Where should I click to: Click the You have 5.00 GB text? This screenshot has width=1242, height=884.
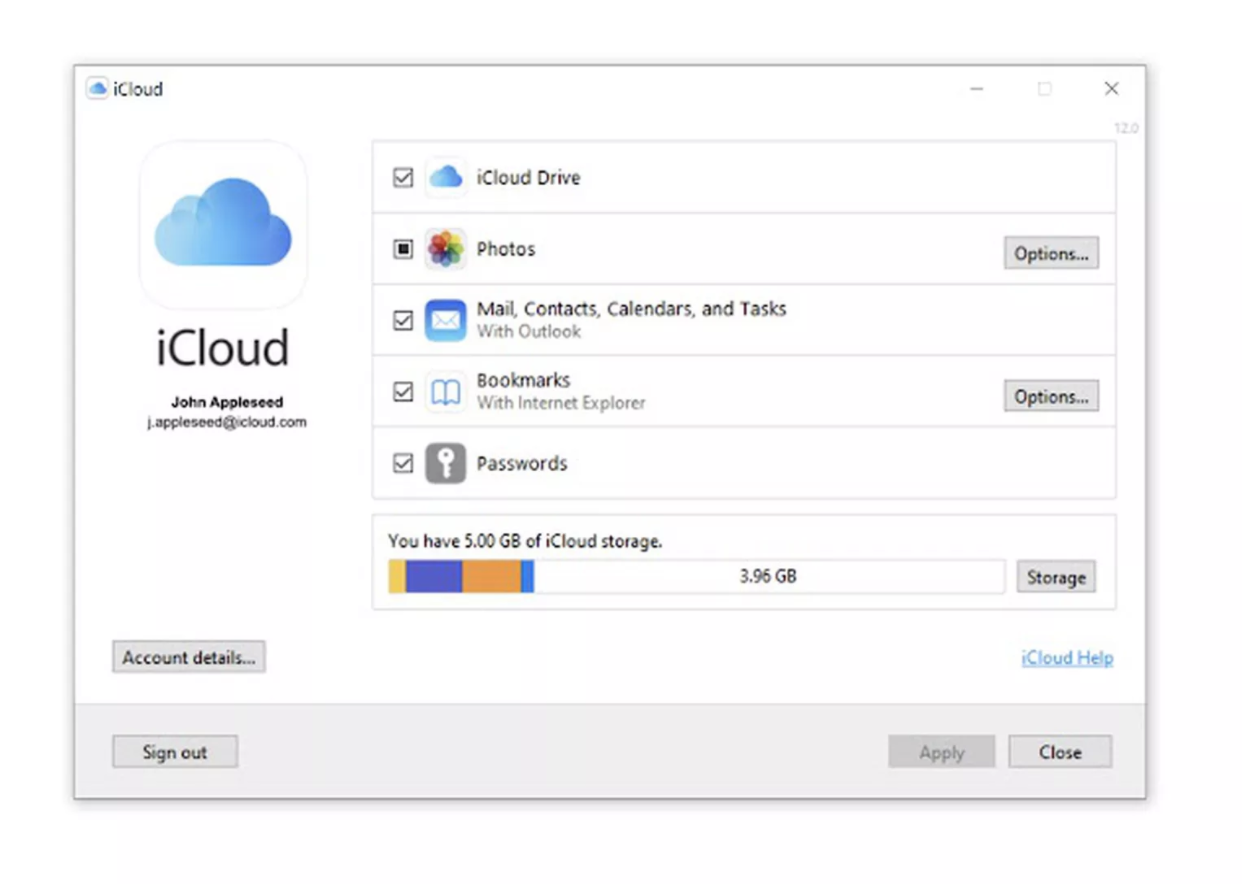[x=525, y=541]
